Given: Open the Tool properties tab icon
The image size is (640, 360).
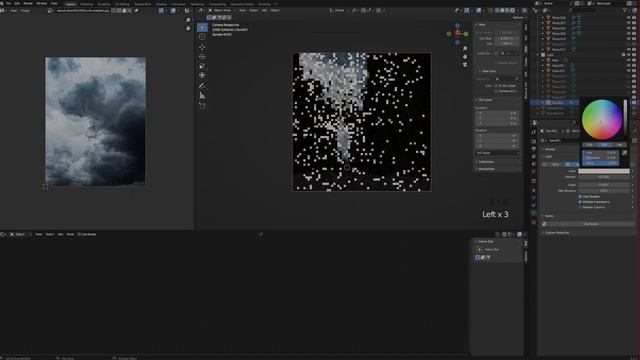Looking at the screenshot, I should [x=534, y=132].
